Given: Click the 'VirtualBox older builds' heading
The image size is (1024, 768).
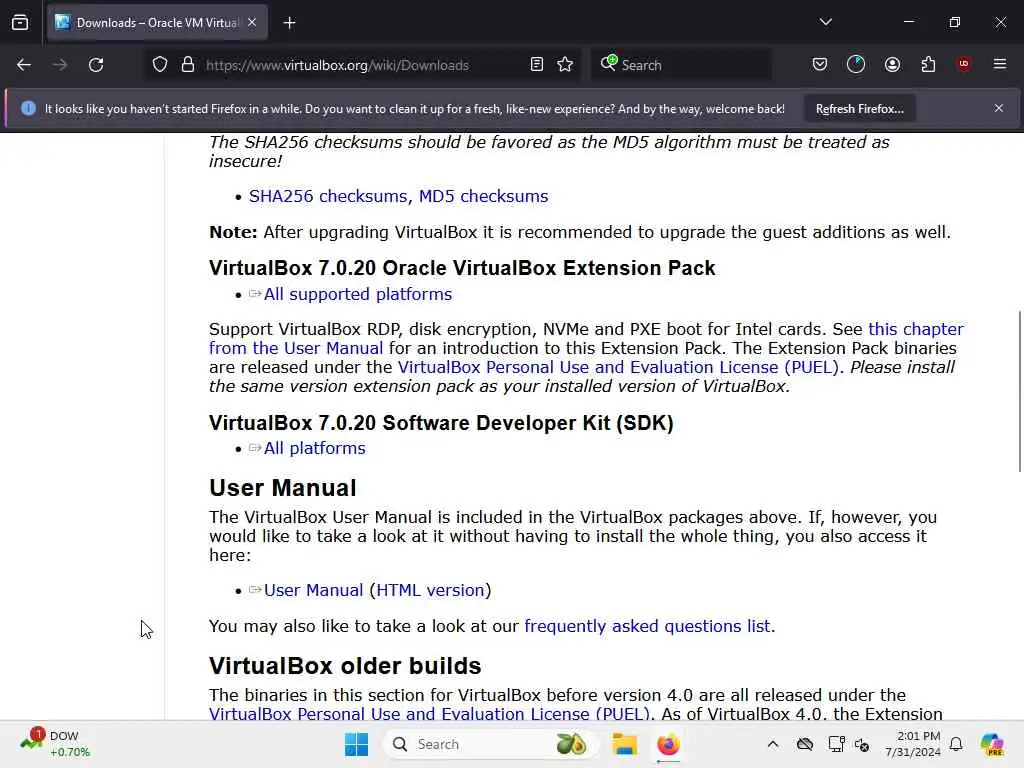Looking at the screenshot, I should 345,665.
